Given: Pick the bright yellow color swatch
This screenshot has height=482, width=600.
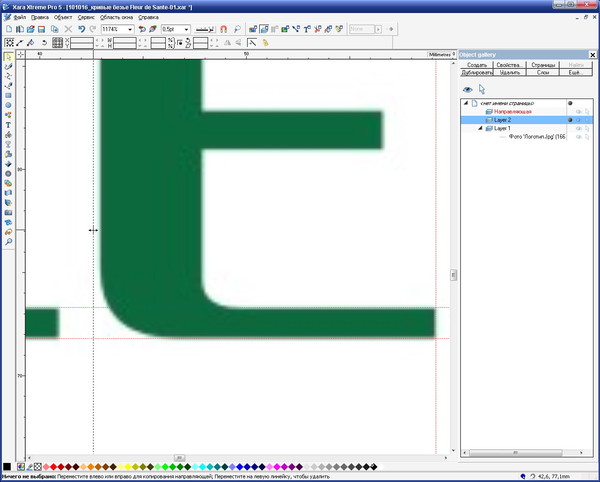Looking at the screenshot, I should (x=128, y=467).
